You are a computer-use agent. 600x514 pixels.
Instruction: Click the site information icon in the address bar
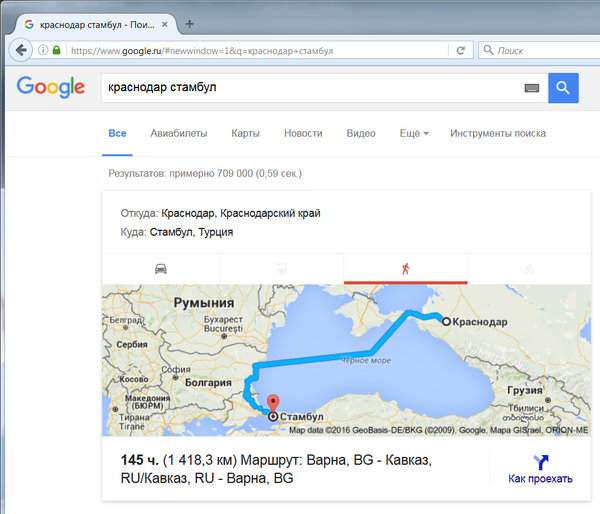click(43, 50)
